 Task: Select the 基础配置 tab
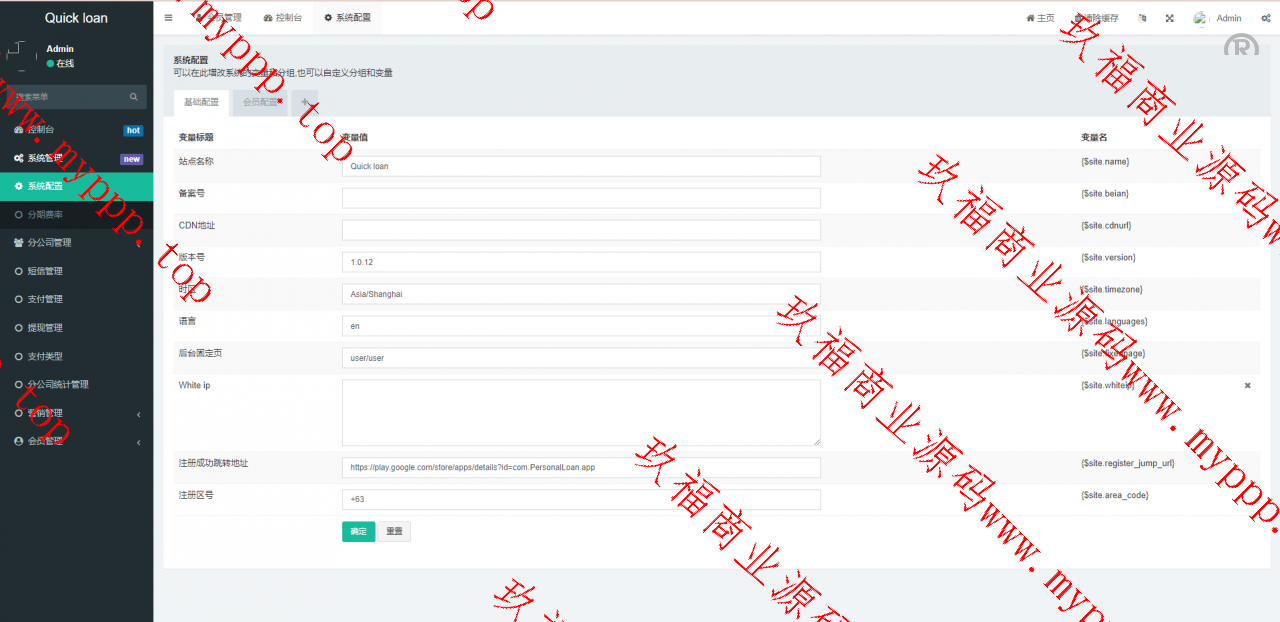click(x=201, y=102)
